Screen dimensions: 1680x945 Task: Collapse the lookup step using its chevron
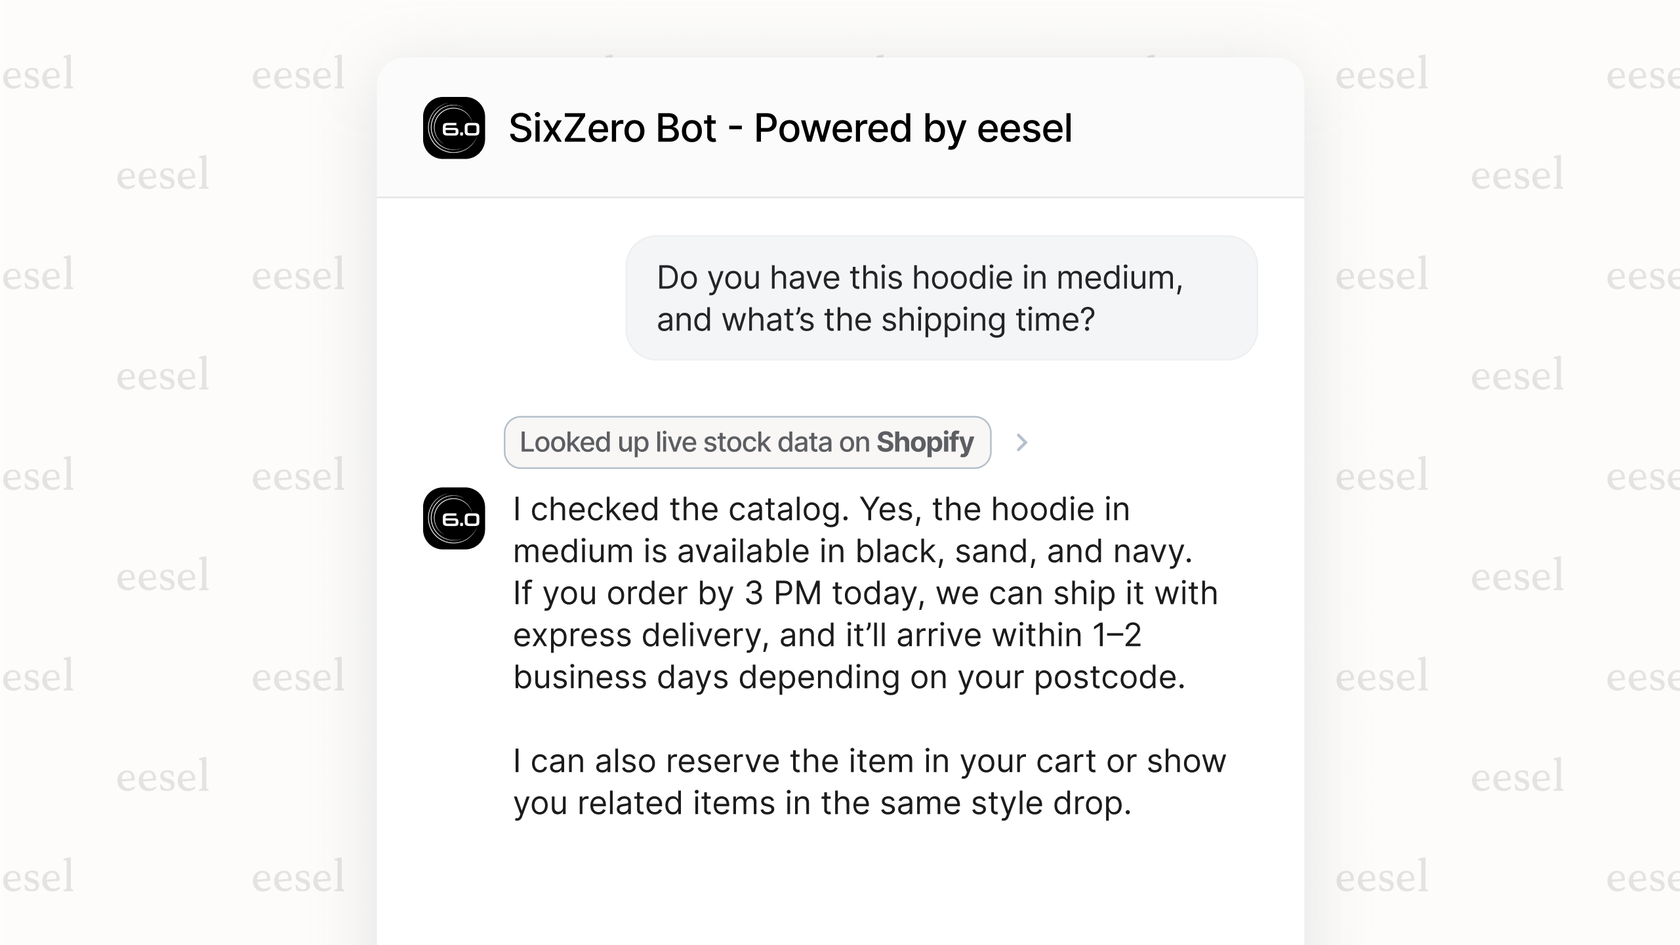(x=1022, y=442)
